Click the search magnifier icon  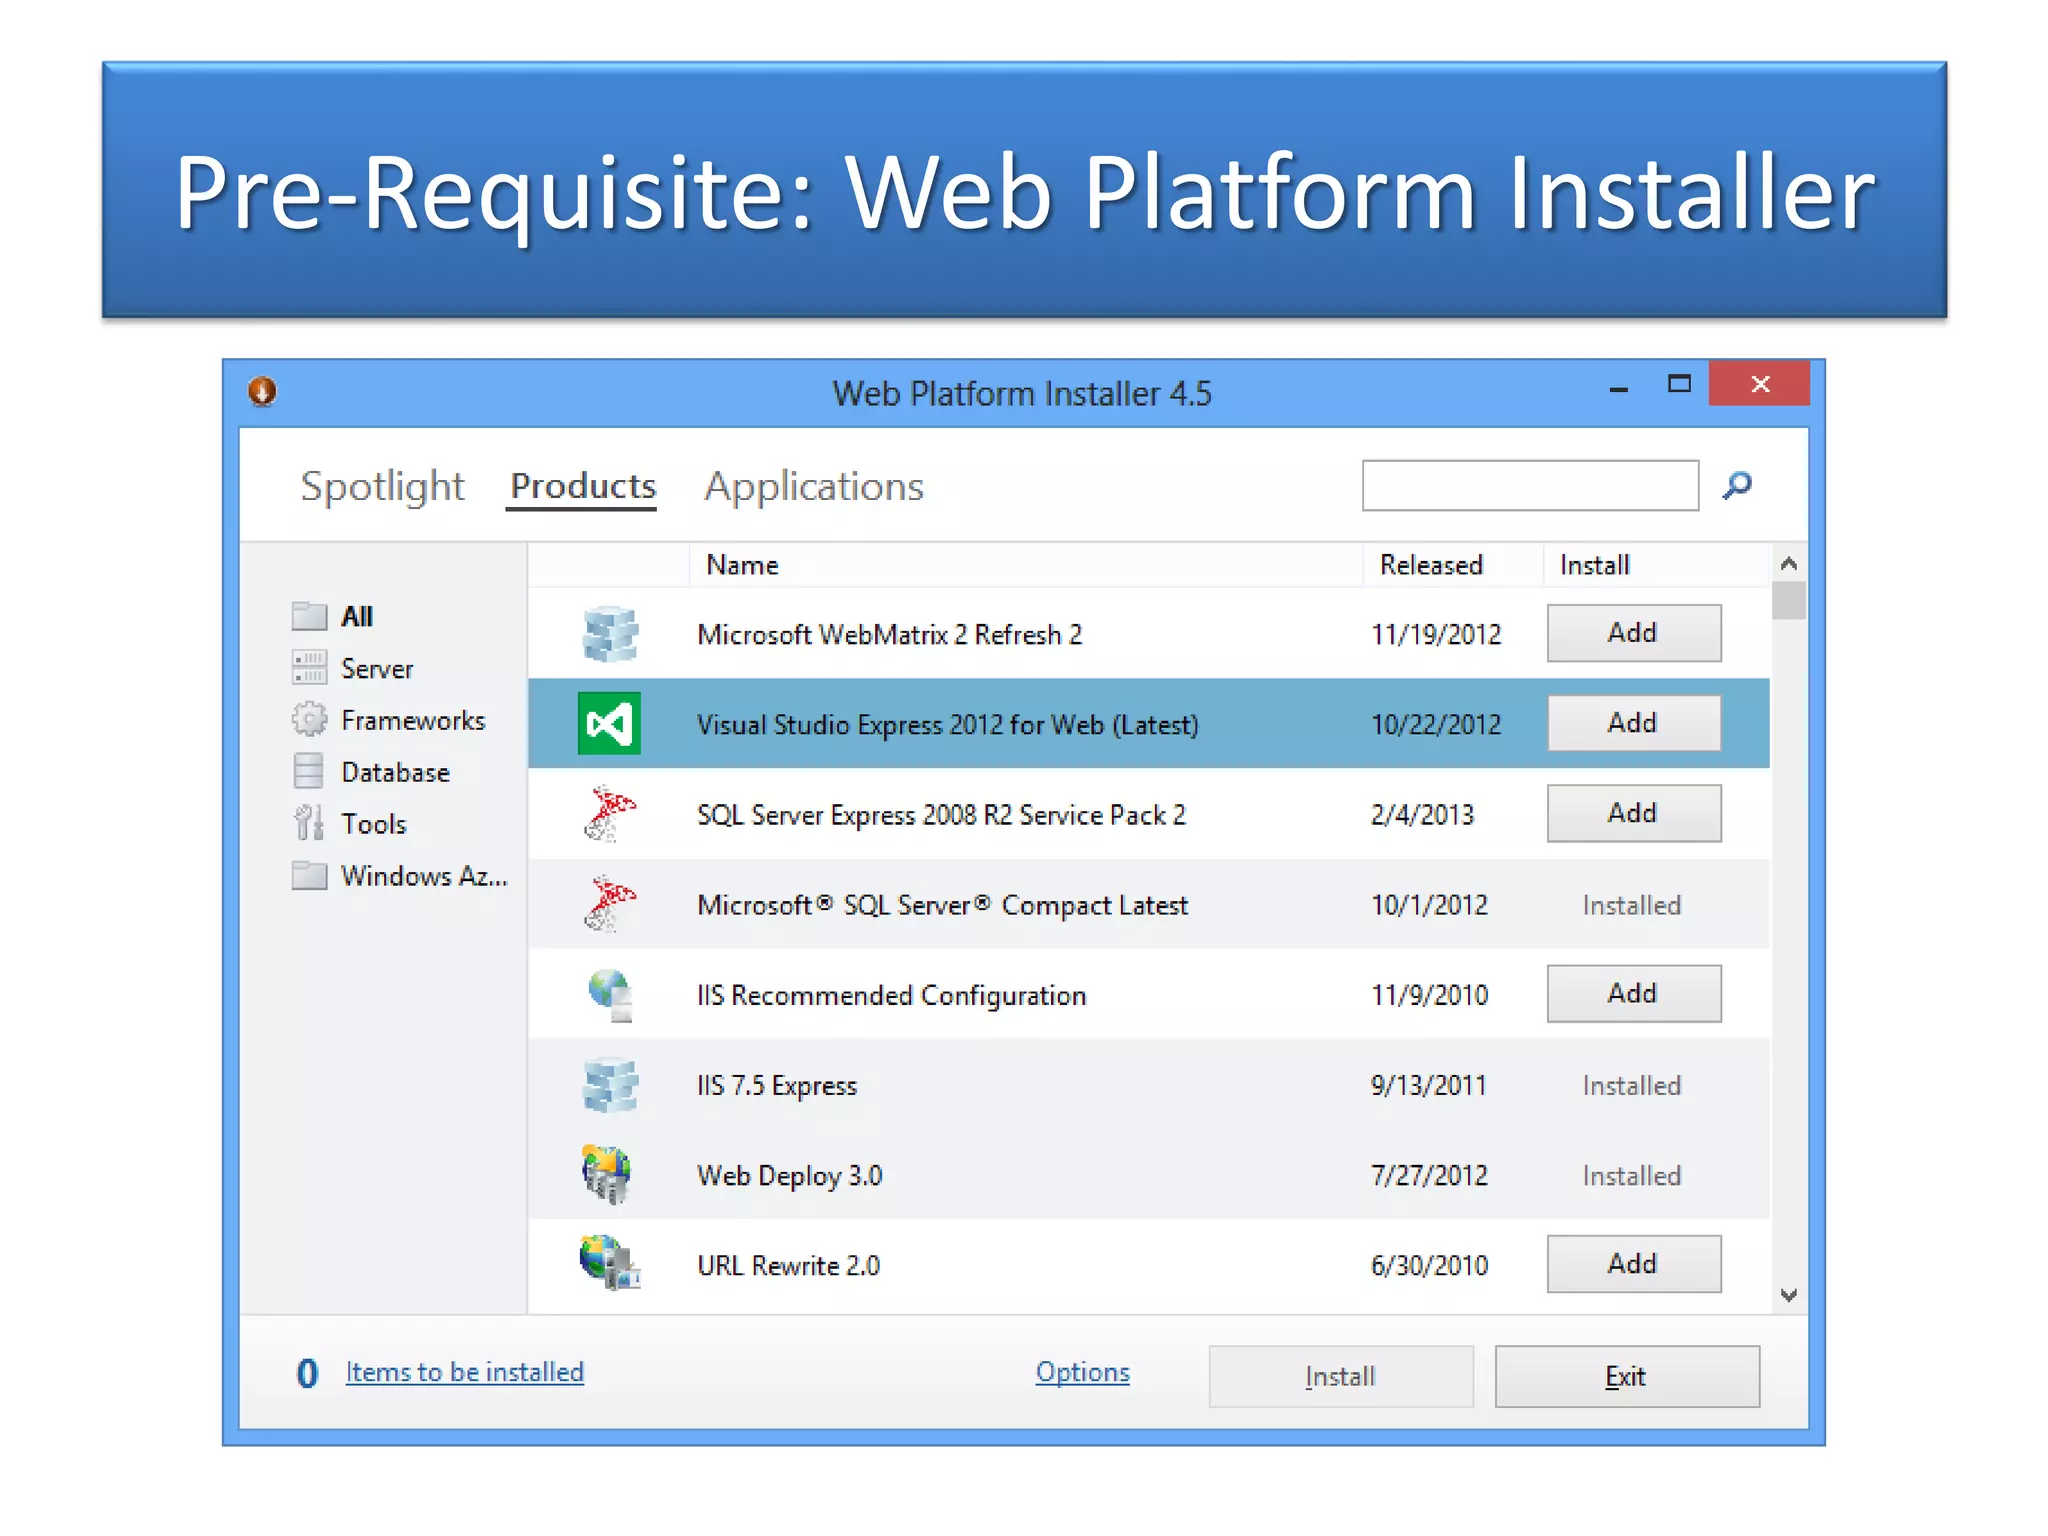[1738, 486]
